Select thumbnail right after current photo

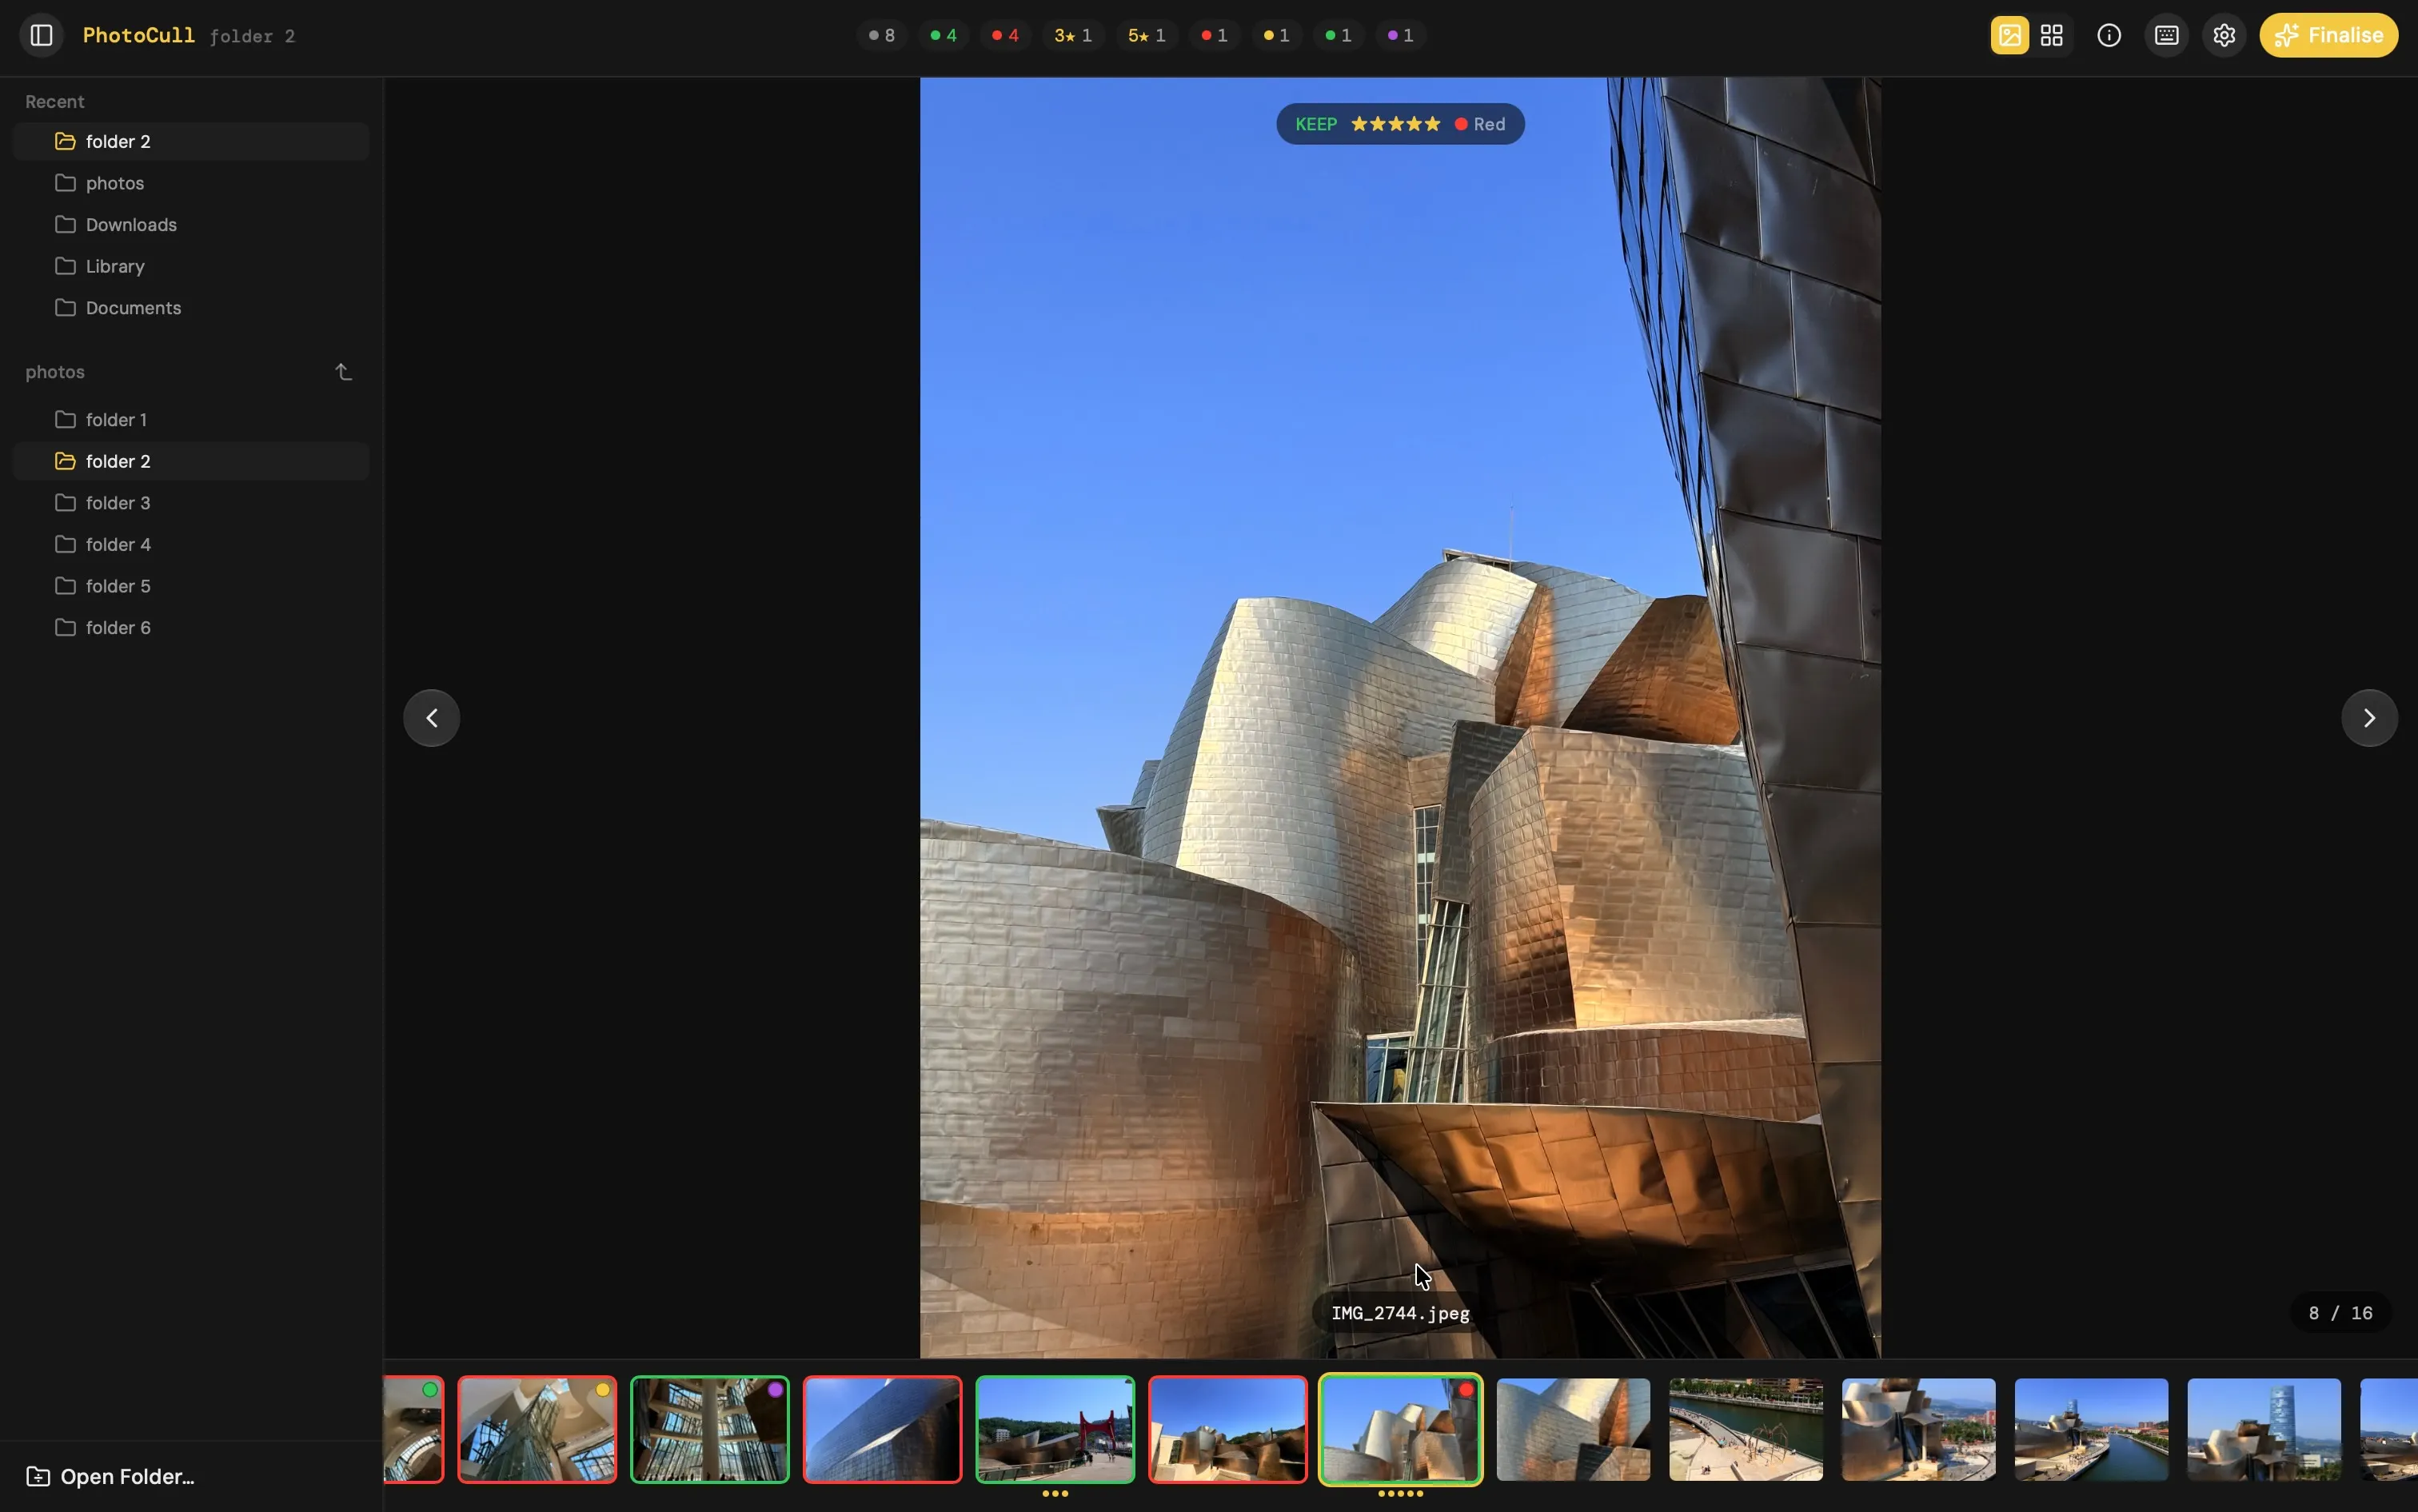pos(1573,1429)
